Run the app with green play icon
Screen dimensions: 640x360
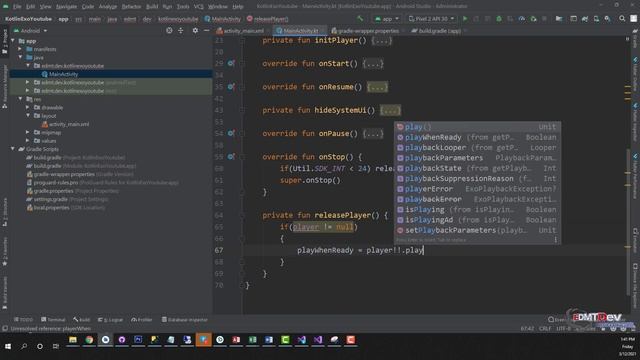coord(464,19)
